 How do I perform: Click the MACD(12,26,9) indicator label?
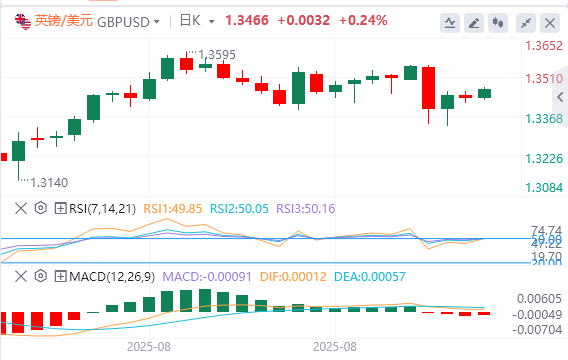[112, 277]
